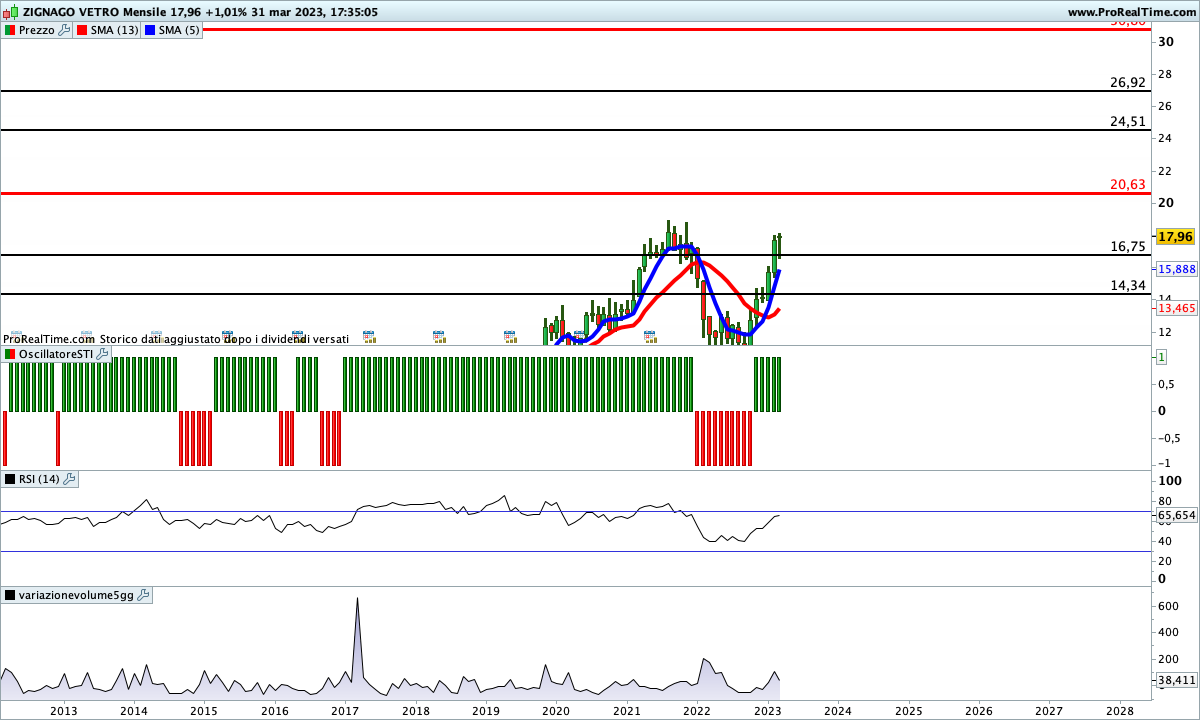Click the red 13,465 SMA value tag
Viewport: 1200px width, 720px height.
click(1176, 308)
